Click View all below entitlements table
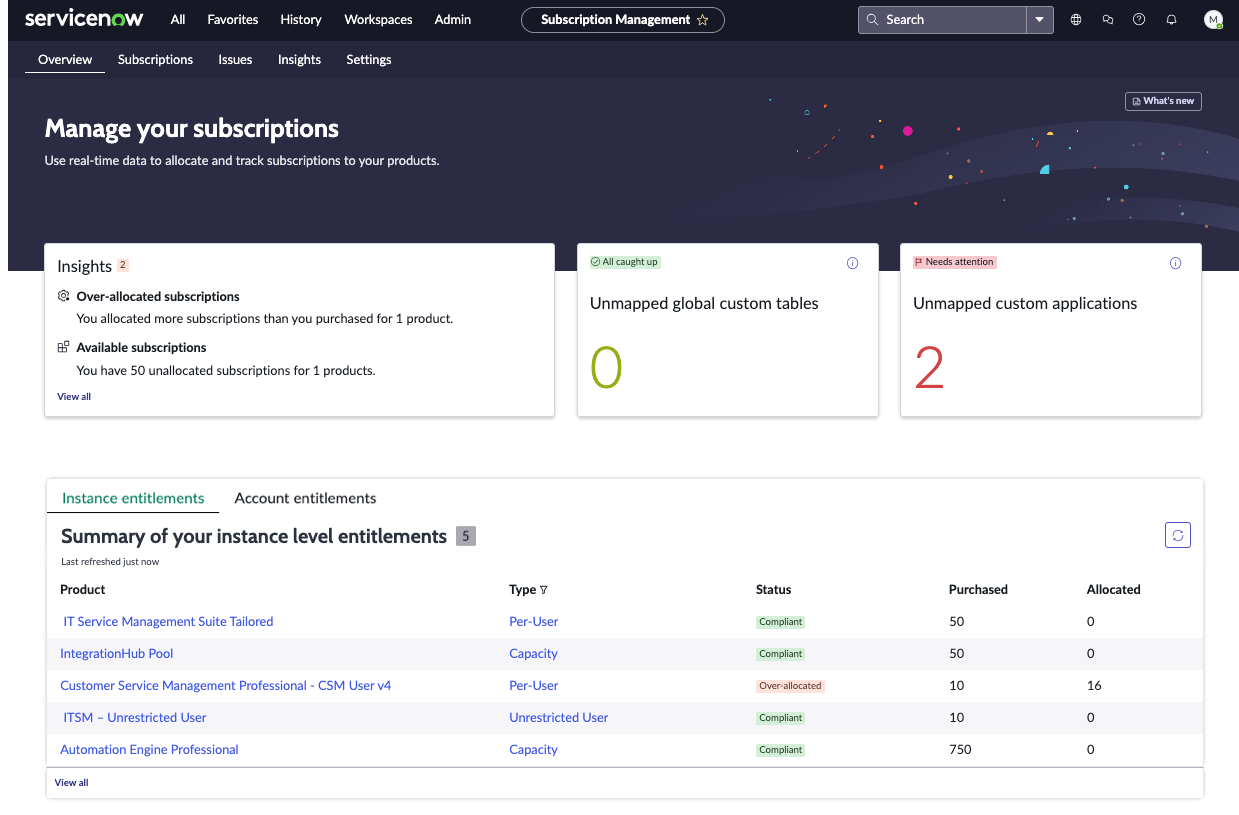The image size is (1239, 815). (x=71, y=783)
